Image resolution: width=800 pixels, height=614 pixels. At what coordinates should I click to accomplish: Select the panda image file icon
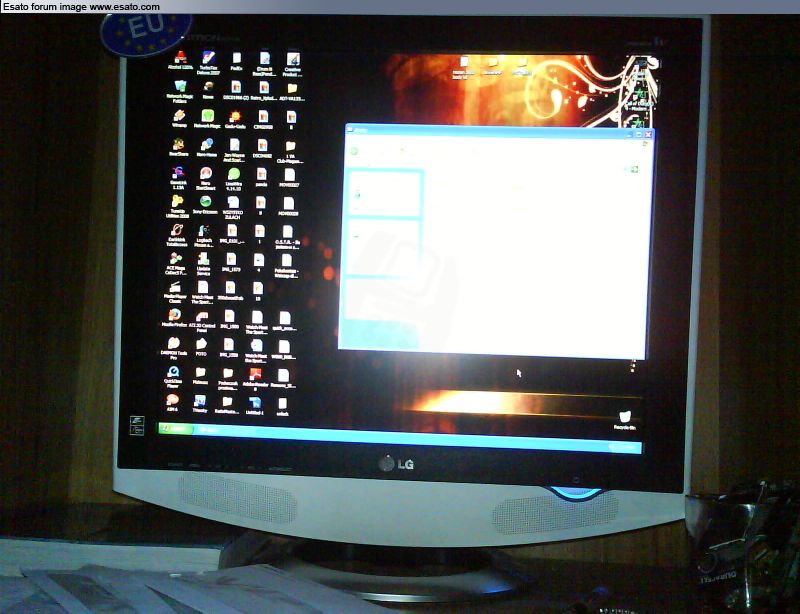click(x=261, y=177)
